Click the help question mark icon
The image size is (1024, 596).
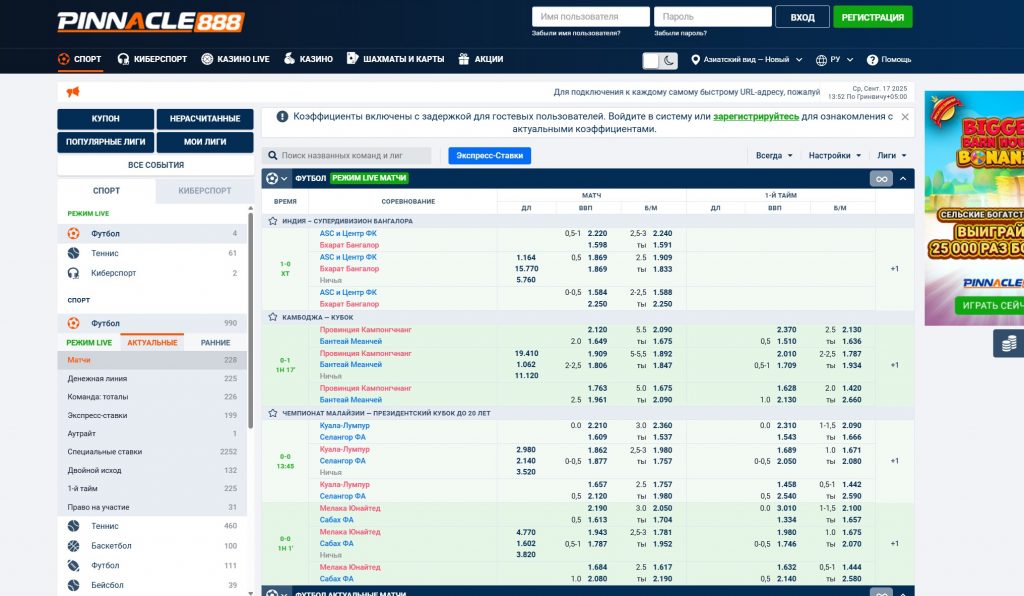point(872,60)
